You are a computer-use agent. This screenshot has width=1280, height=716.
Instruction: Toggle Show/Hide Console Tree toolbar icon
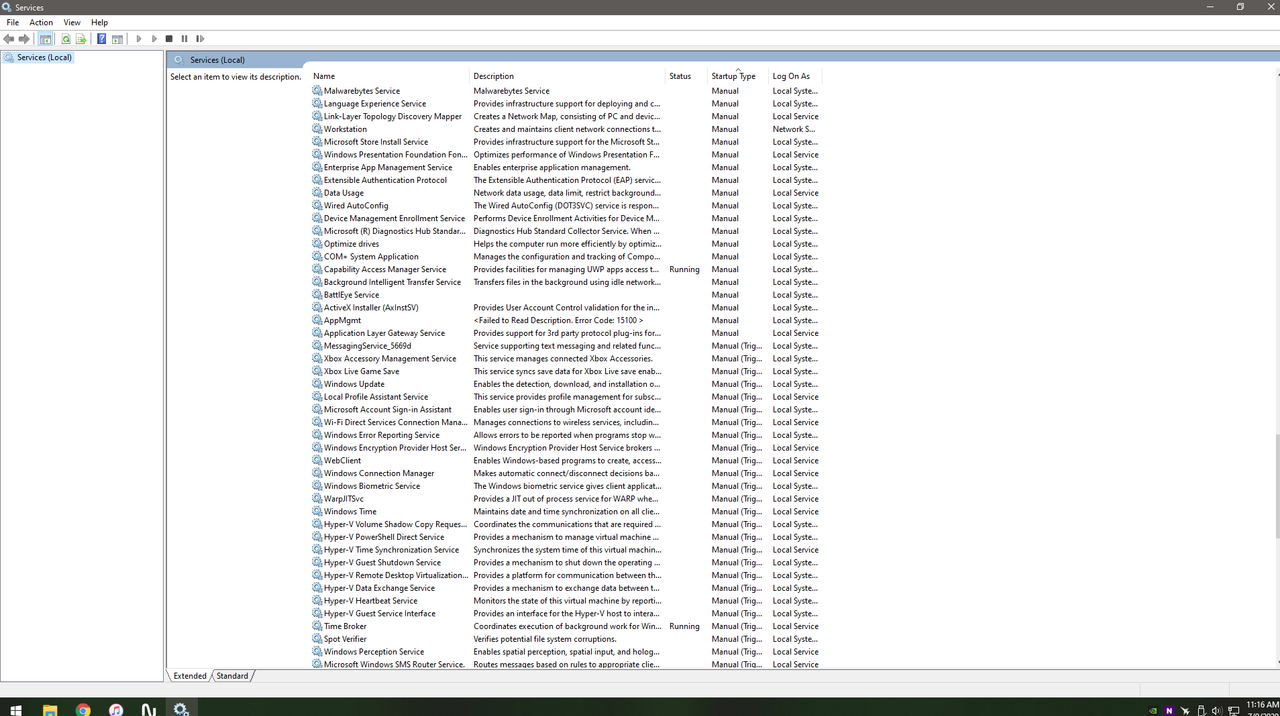click(x=45, y=39)
